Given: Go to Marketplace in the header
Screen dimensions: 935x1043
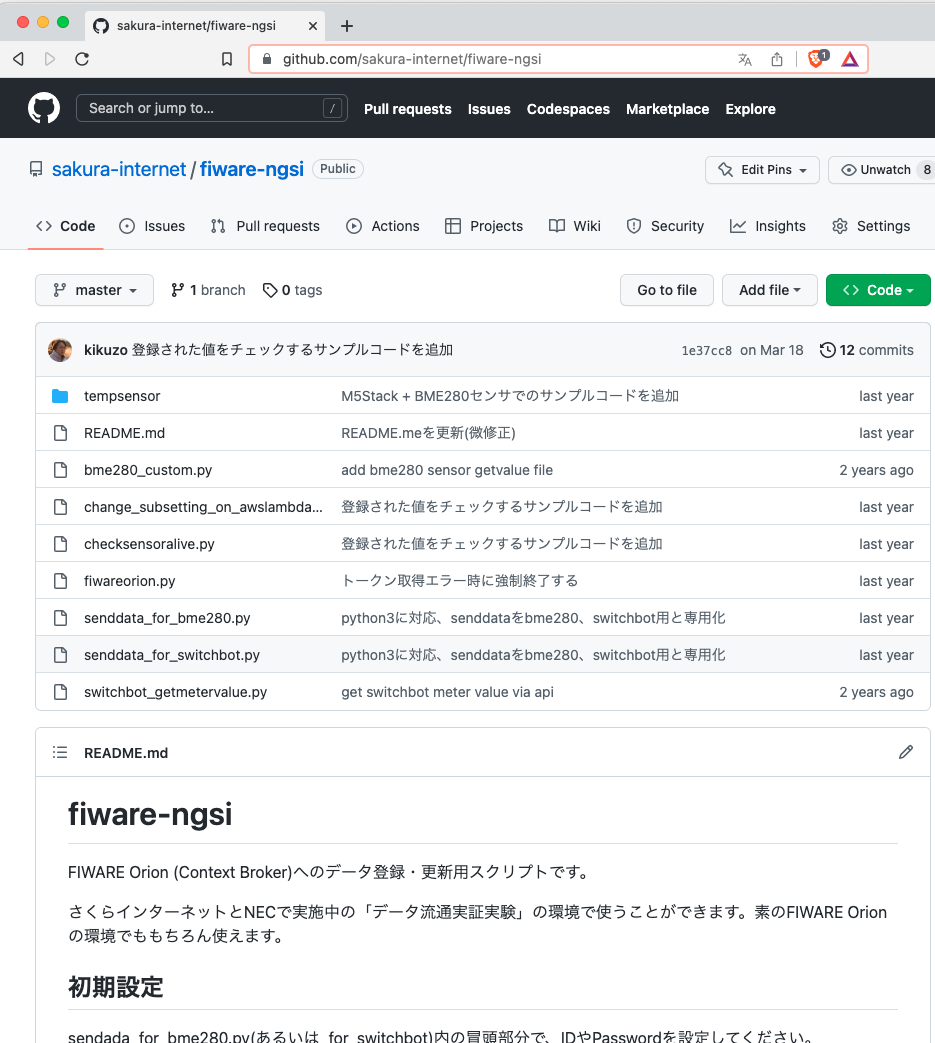Looking at the screenshot, I should click(667, 109).
